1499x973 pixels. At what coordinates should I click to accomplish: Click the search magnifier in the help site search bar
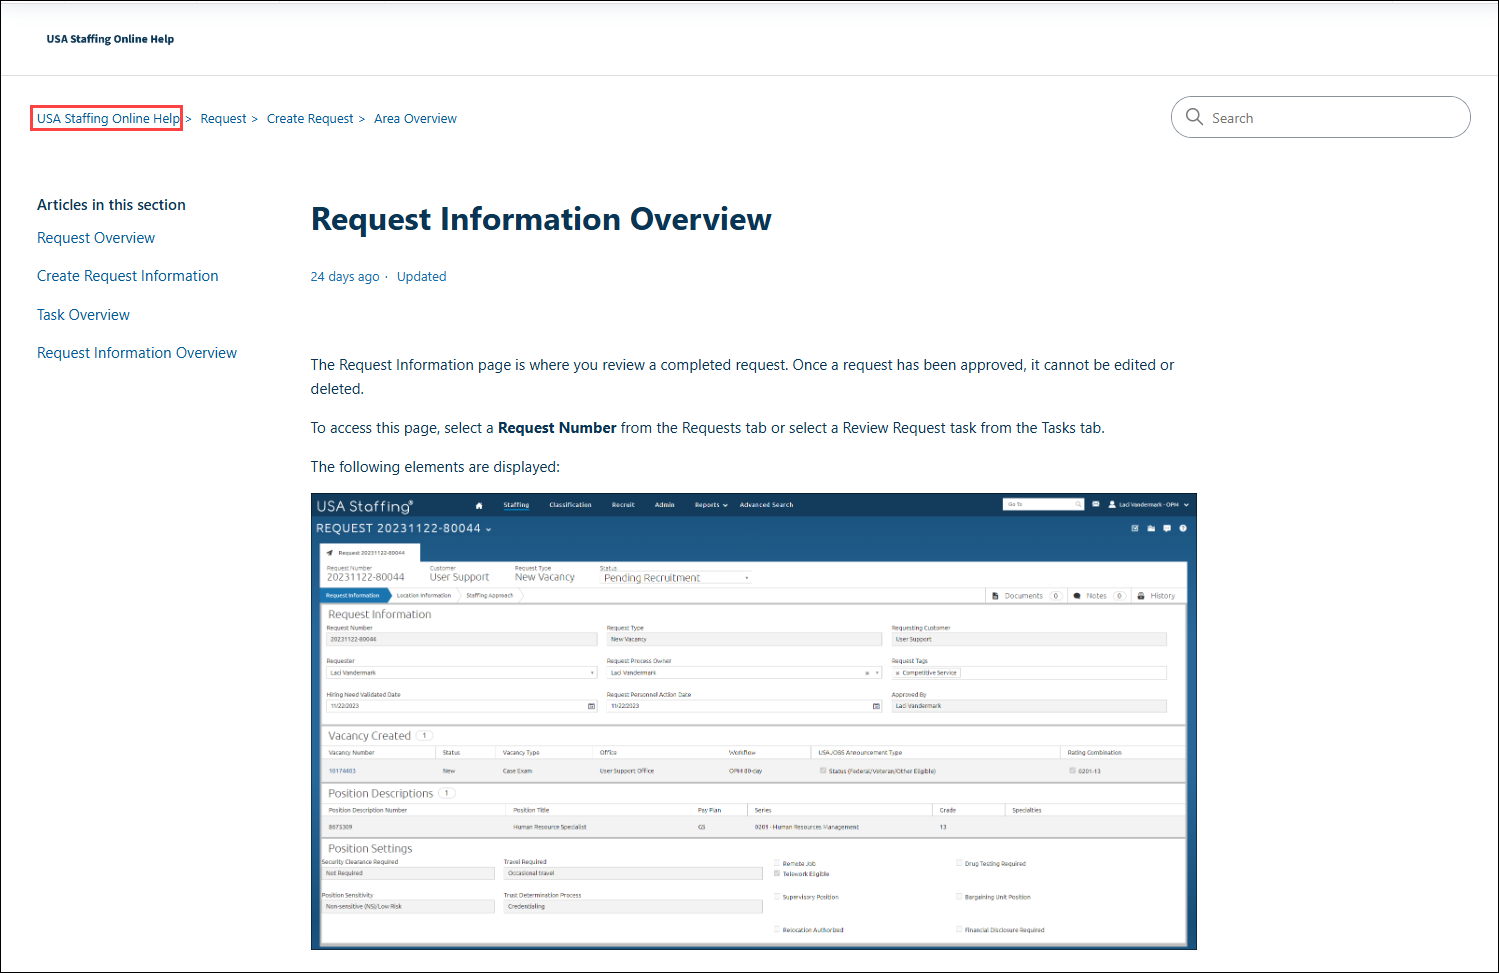[x=1194, y=117]
